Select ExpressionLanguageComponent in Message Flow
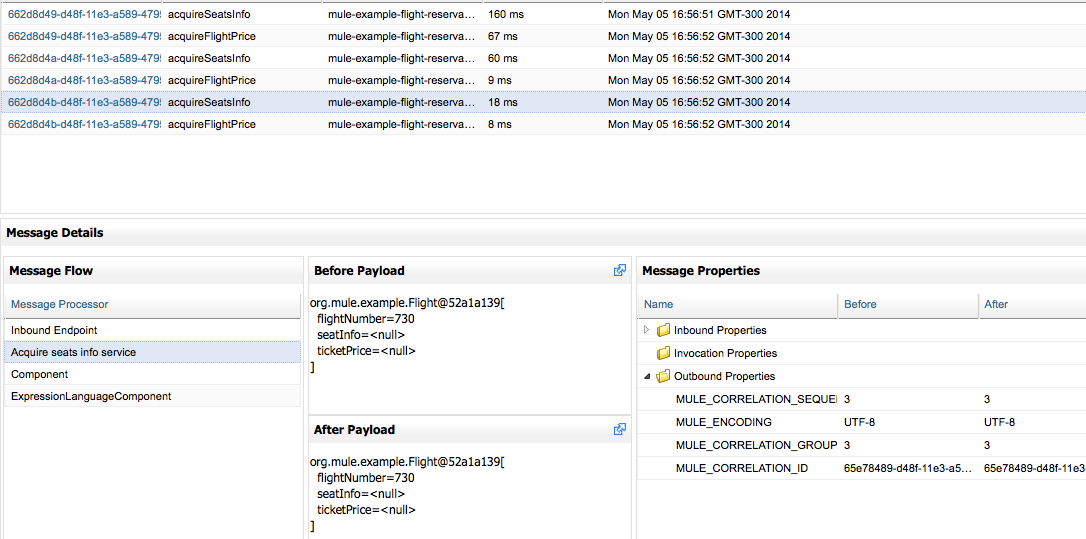The width and height of the screenshot is (1086, 539). point(91,396)
